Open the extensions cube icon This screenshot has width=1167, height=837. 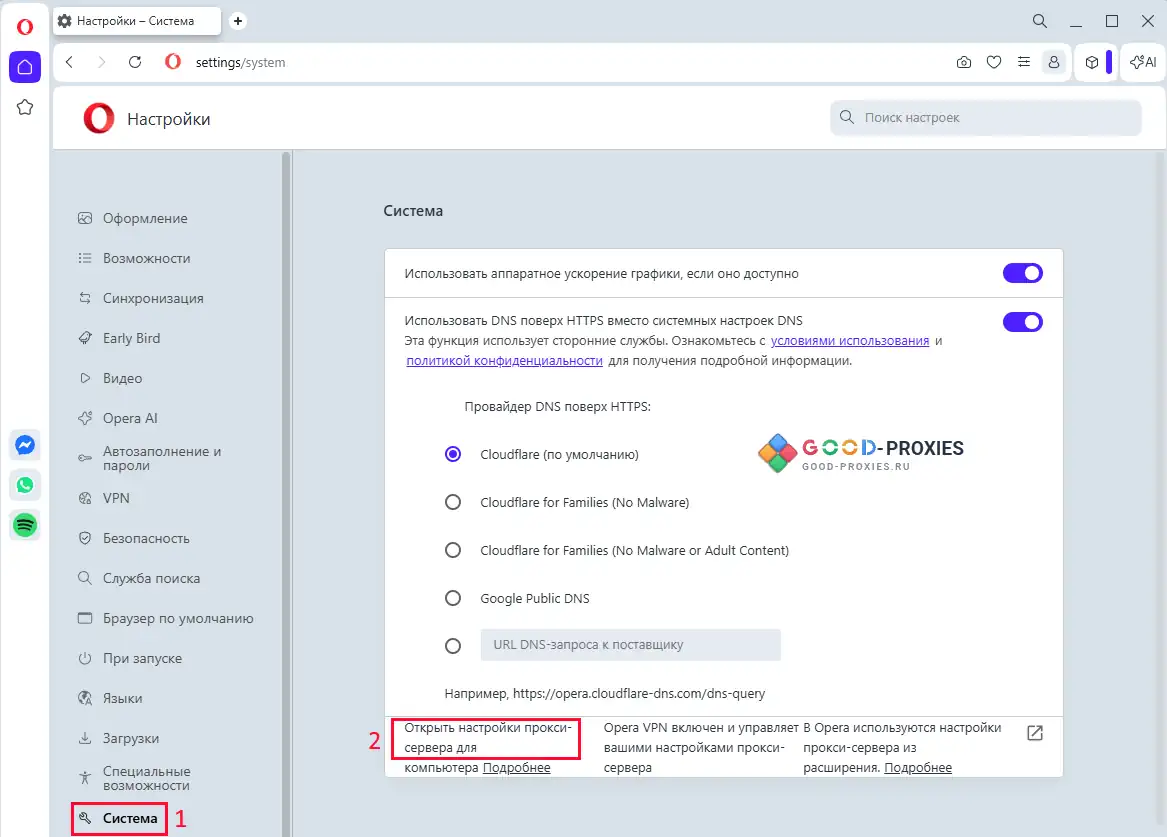point(1092,62)
